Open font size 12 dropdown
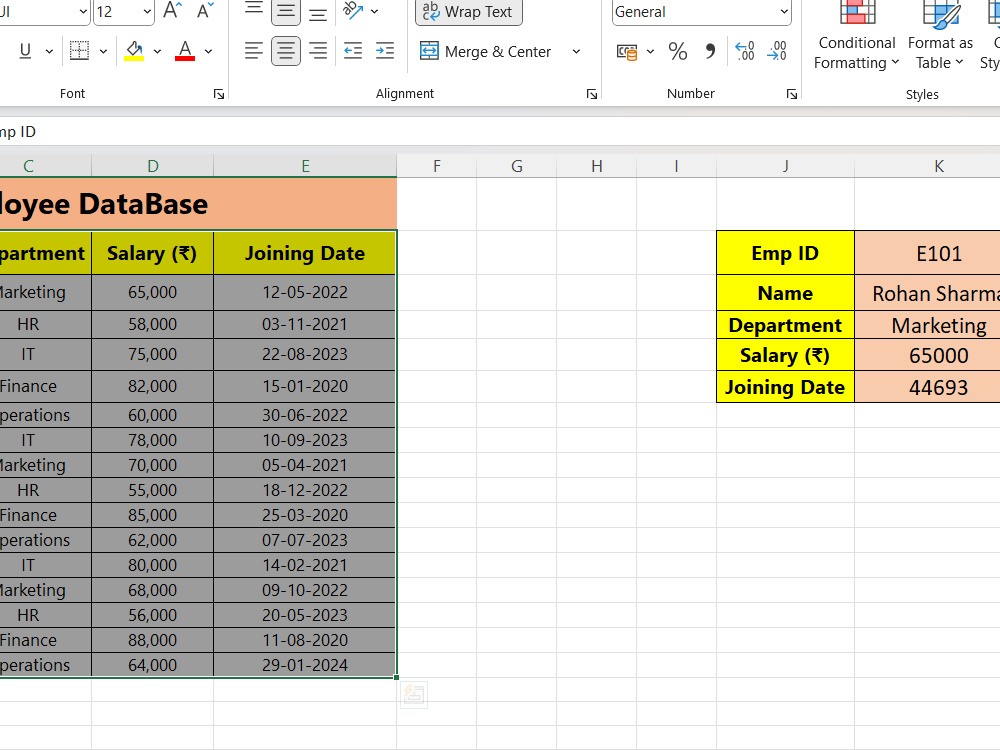The image size is (1000, 750). click(147, 11)
